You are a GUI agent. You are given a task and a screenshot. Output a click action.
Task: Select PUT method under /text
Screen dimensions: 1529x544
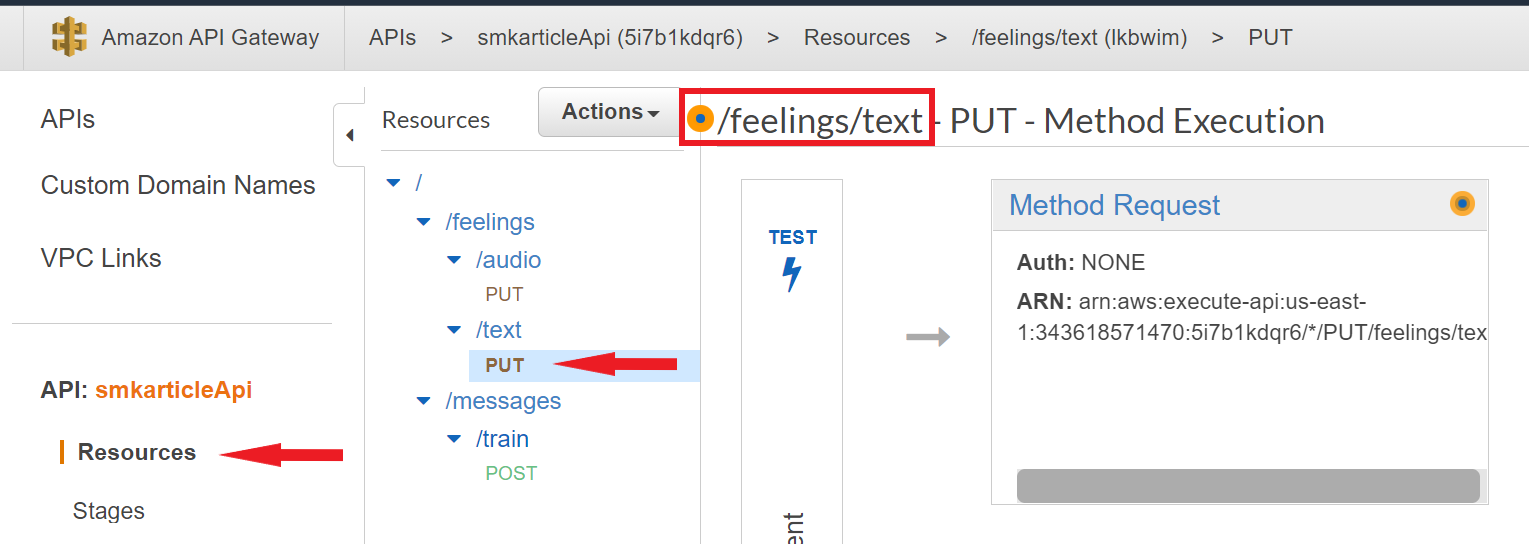[x=505, y=365]
